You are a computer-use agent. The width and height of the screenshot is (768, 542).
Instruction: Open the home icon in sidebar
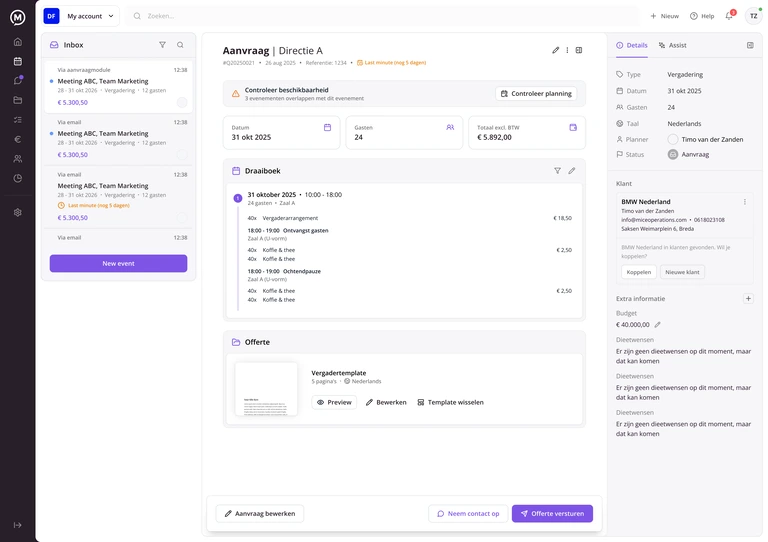pos(18,42)
